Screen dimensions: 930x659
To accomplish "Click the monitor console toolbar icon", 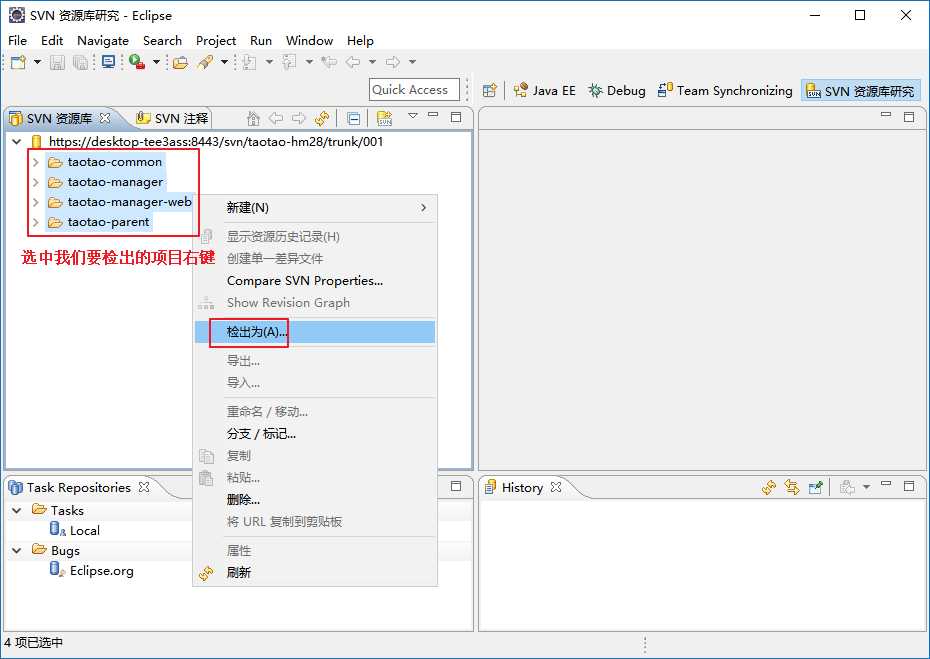I will pos(109,62).
